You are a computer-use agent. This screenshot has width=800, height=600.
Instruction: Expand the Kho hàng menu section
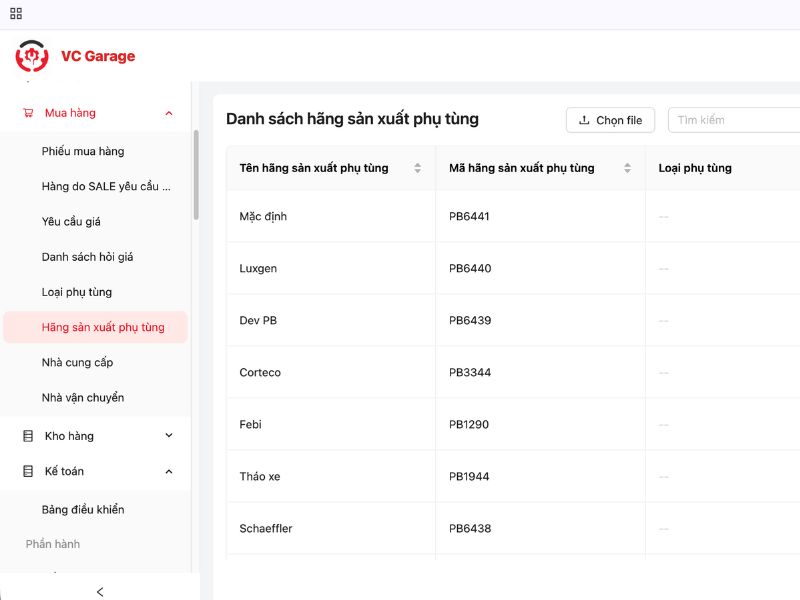click(x=168, y=436)
